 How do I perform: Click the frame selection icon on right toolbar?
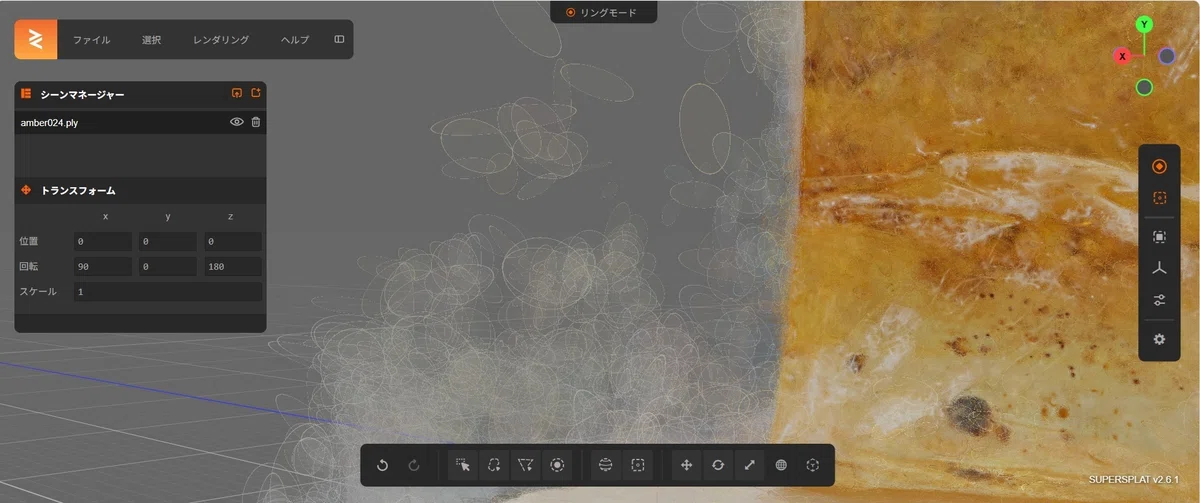(x=1159, y=237)
